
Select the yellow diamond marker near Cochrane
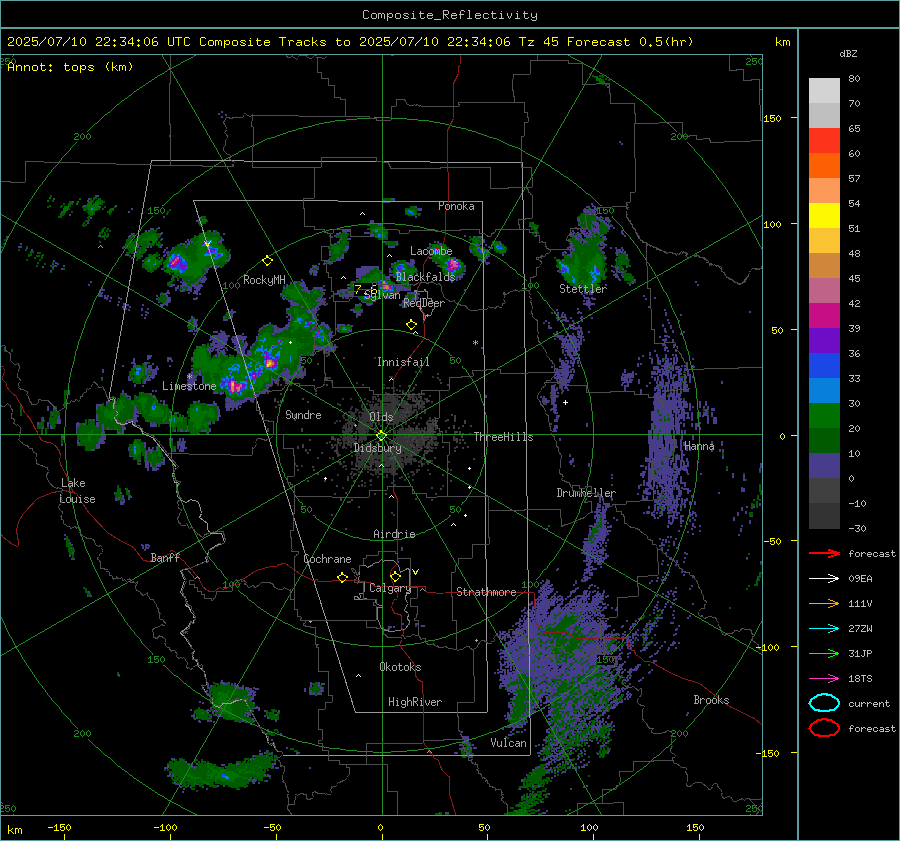pyautogui.click(x=342, y=577)
